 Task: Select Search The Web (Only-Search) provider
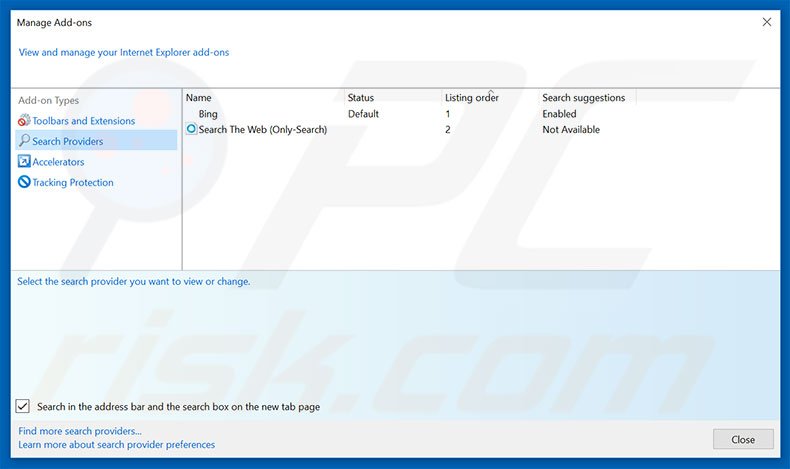pos(262,129)
